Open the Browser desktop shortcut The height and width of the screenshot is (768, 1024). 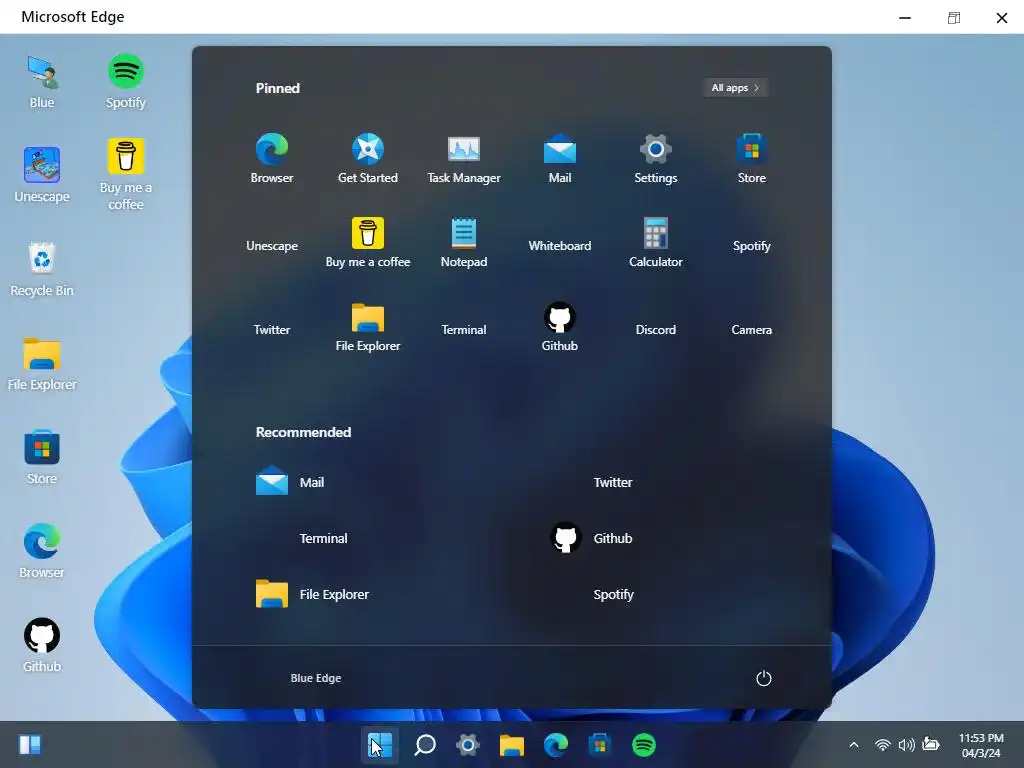42,551
